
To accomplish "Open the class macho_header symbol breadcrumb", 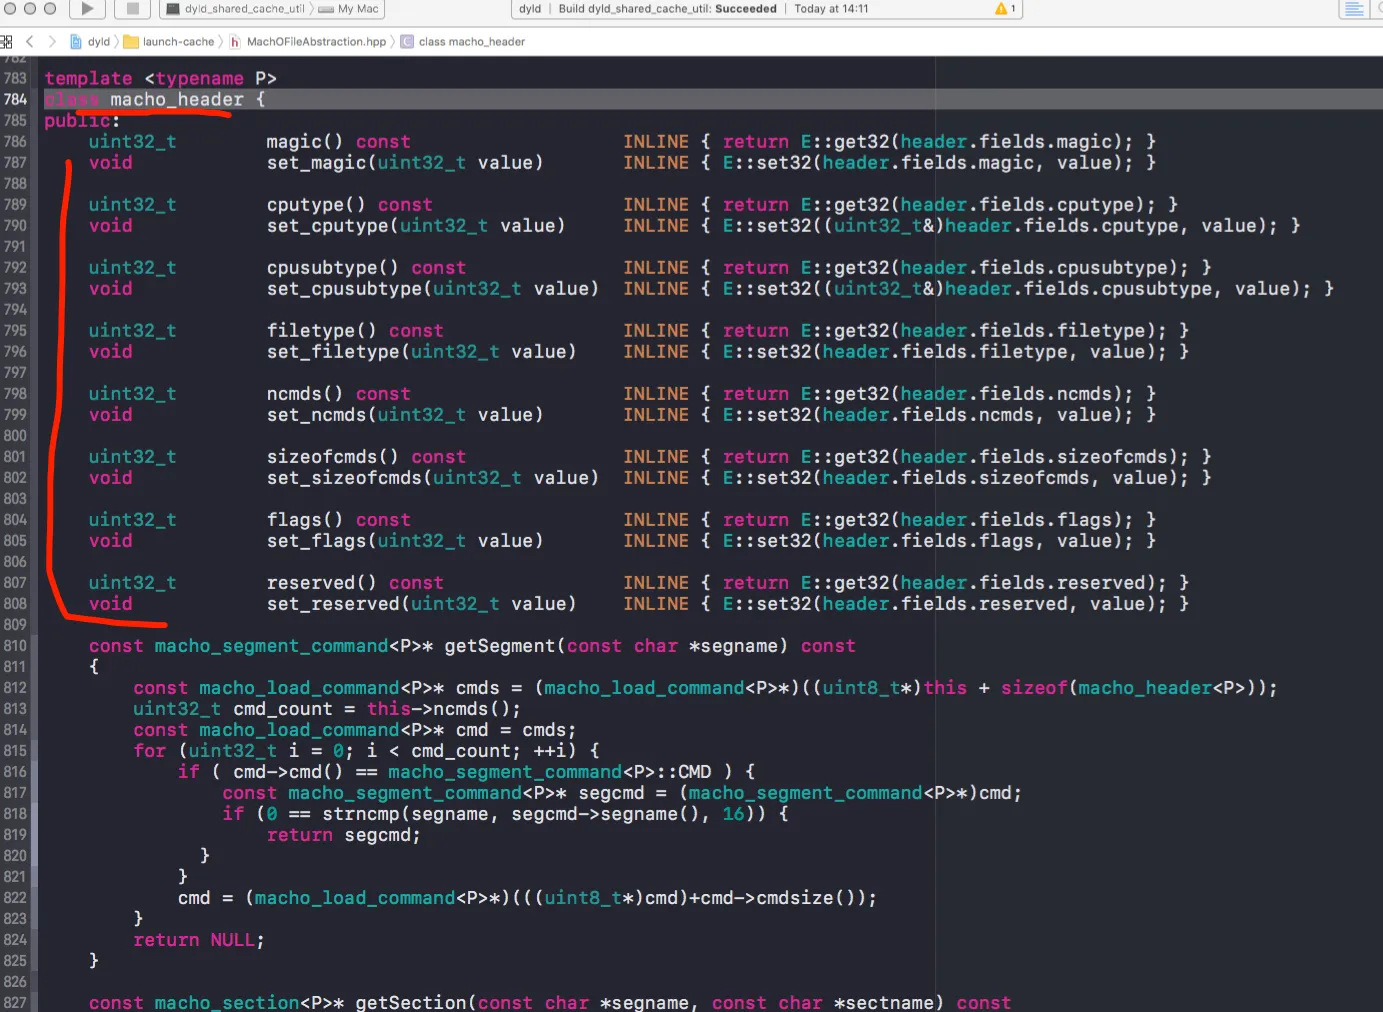I will click(463, 42).
